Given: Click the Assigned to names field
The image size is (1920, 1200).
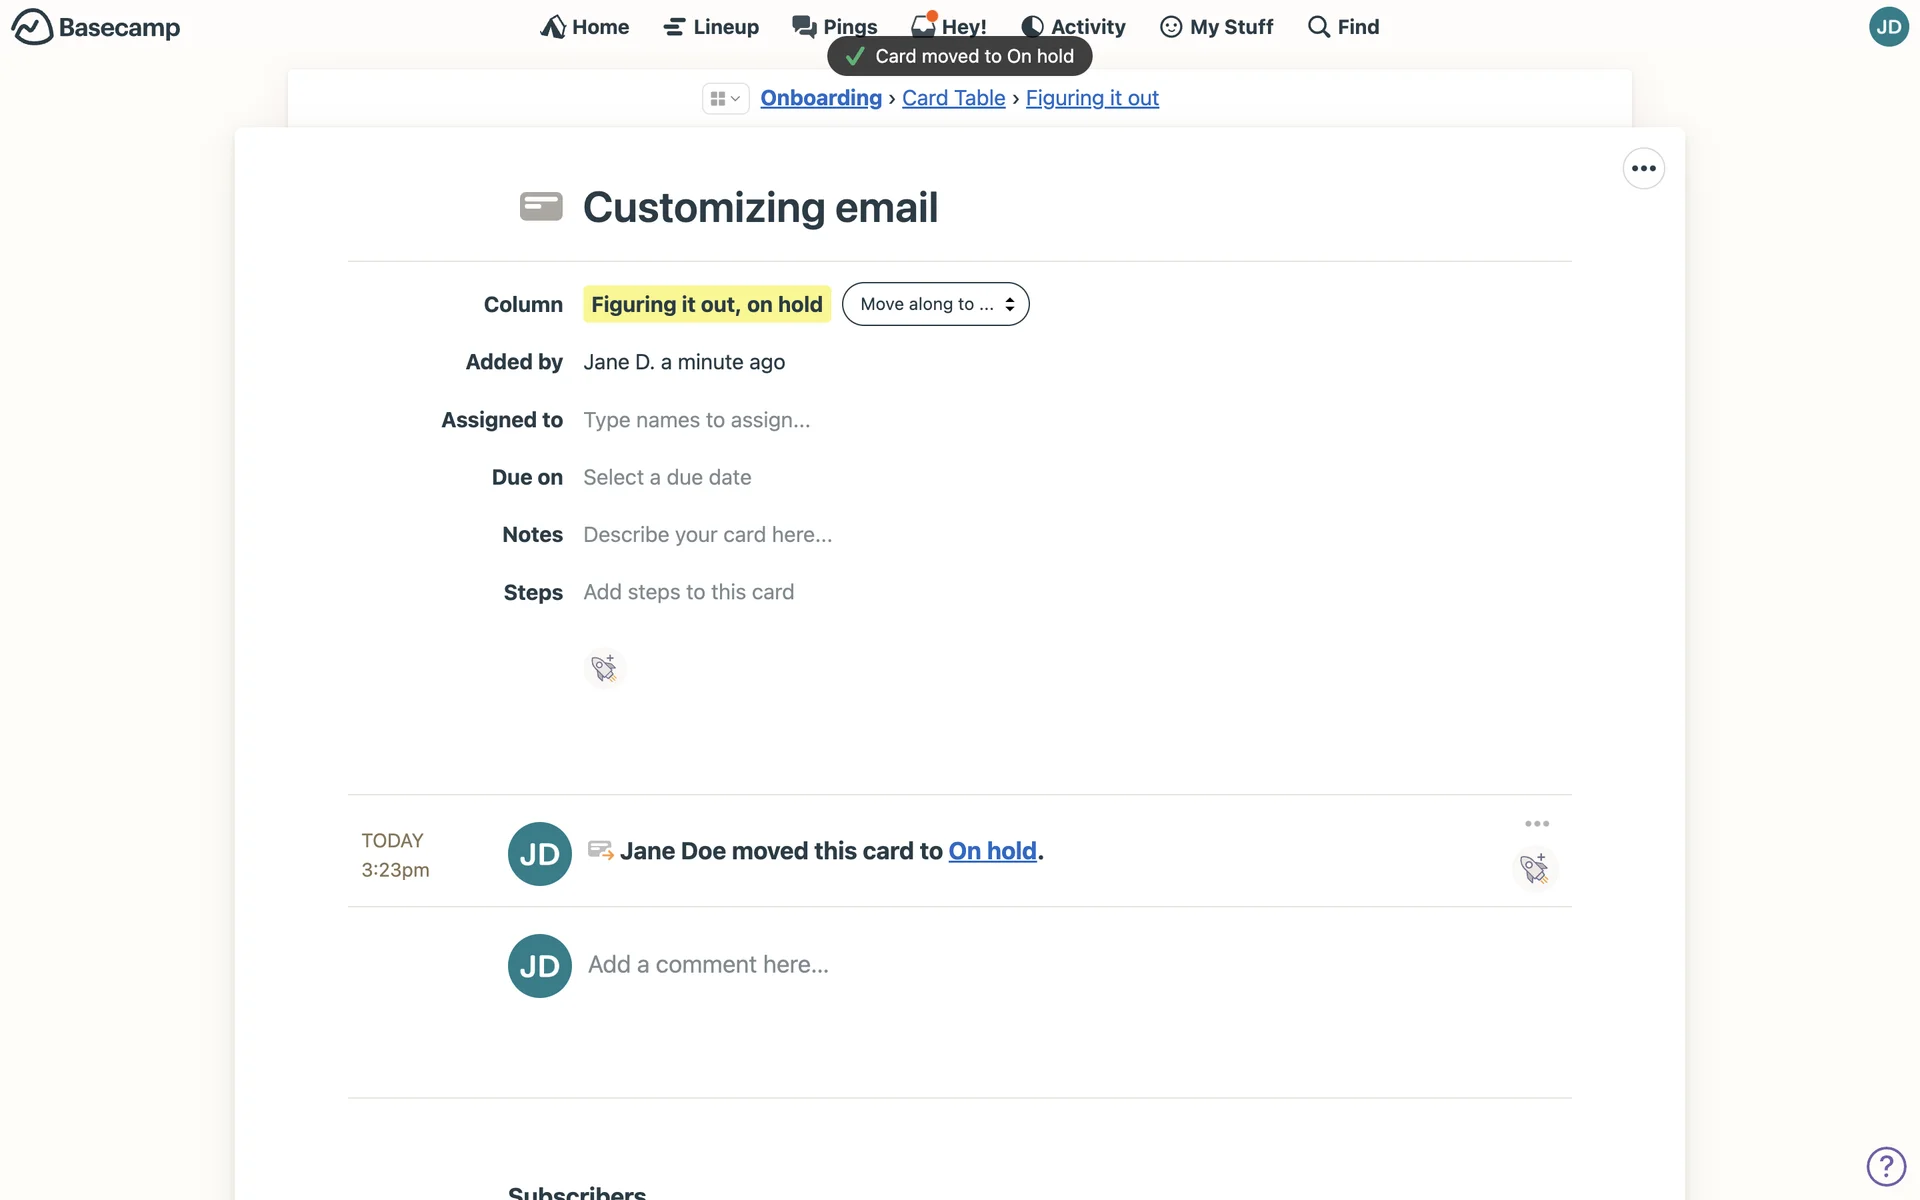Looking at the screenshot, I should [697, 420].
